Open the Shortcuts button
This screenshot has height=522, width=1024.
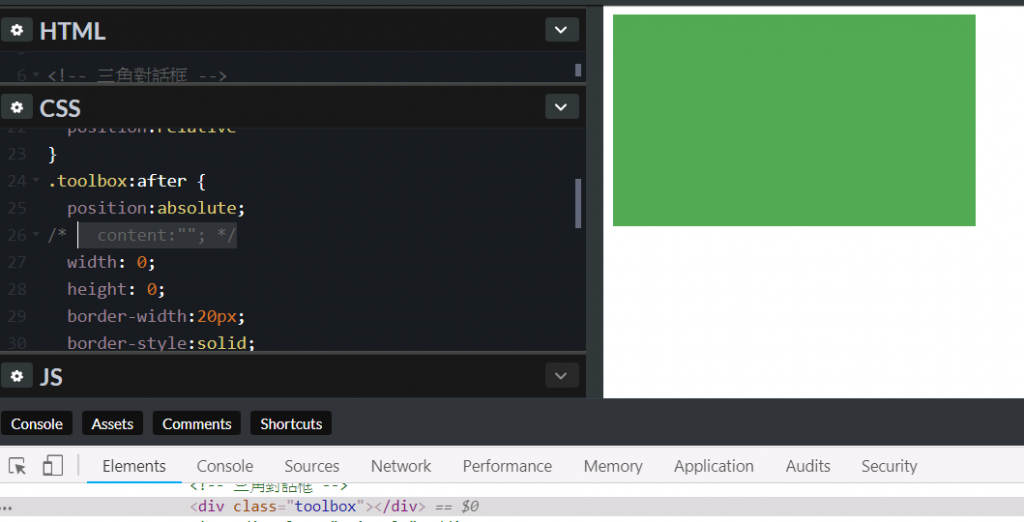click(x=291, y=423)
